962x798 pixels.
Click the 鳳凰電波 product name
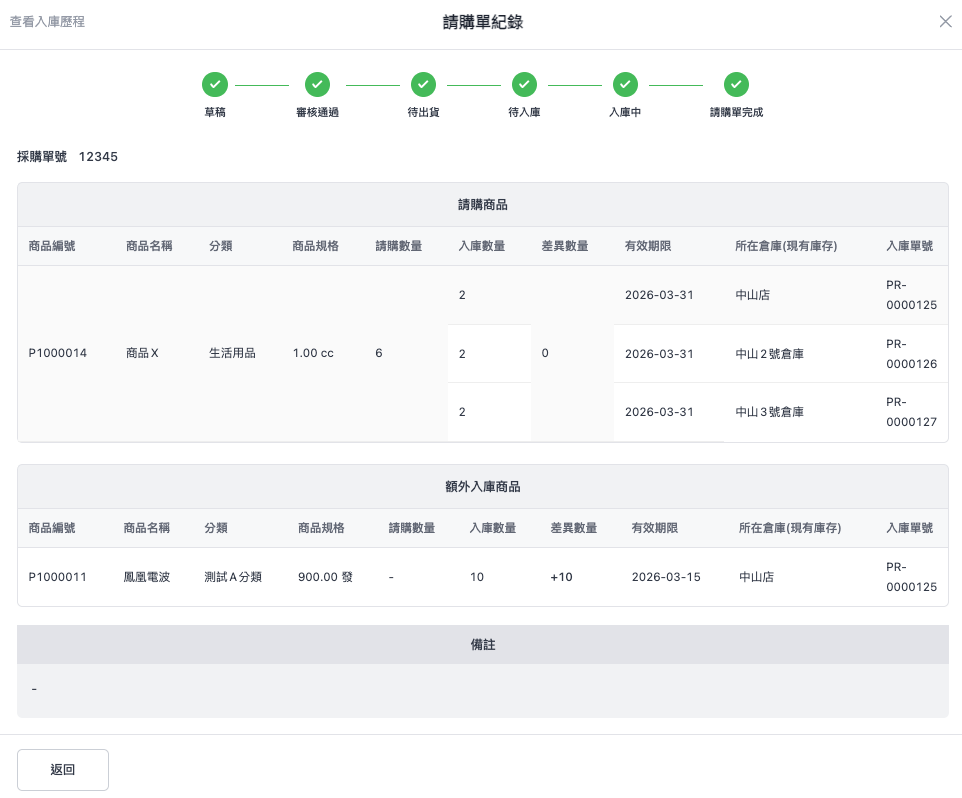click(146, 577)
